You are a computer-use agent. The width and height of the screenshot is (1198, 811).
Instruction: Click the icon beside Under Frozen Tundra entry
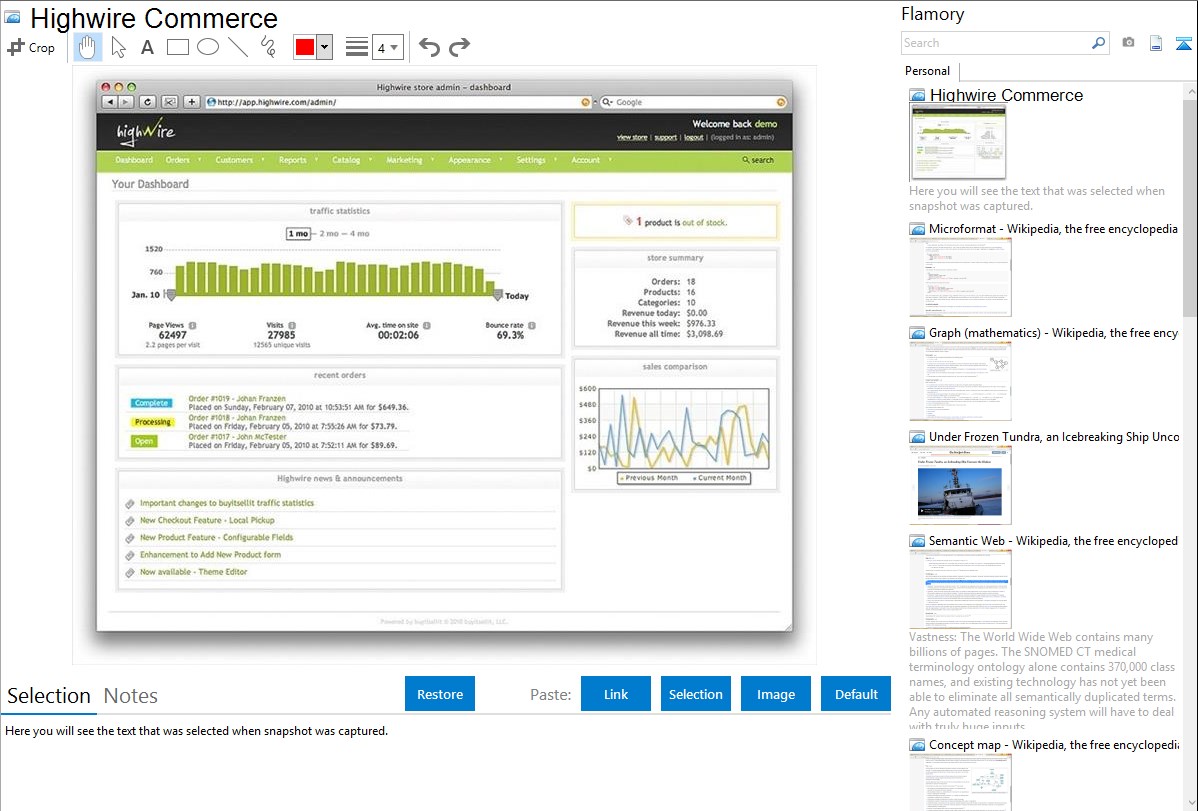click(x=917, y=437)
